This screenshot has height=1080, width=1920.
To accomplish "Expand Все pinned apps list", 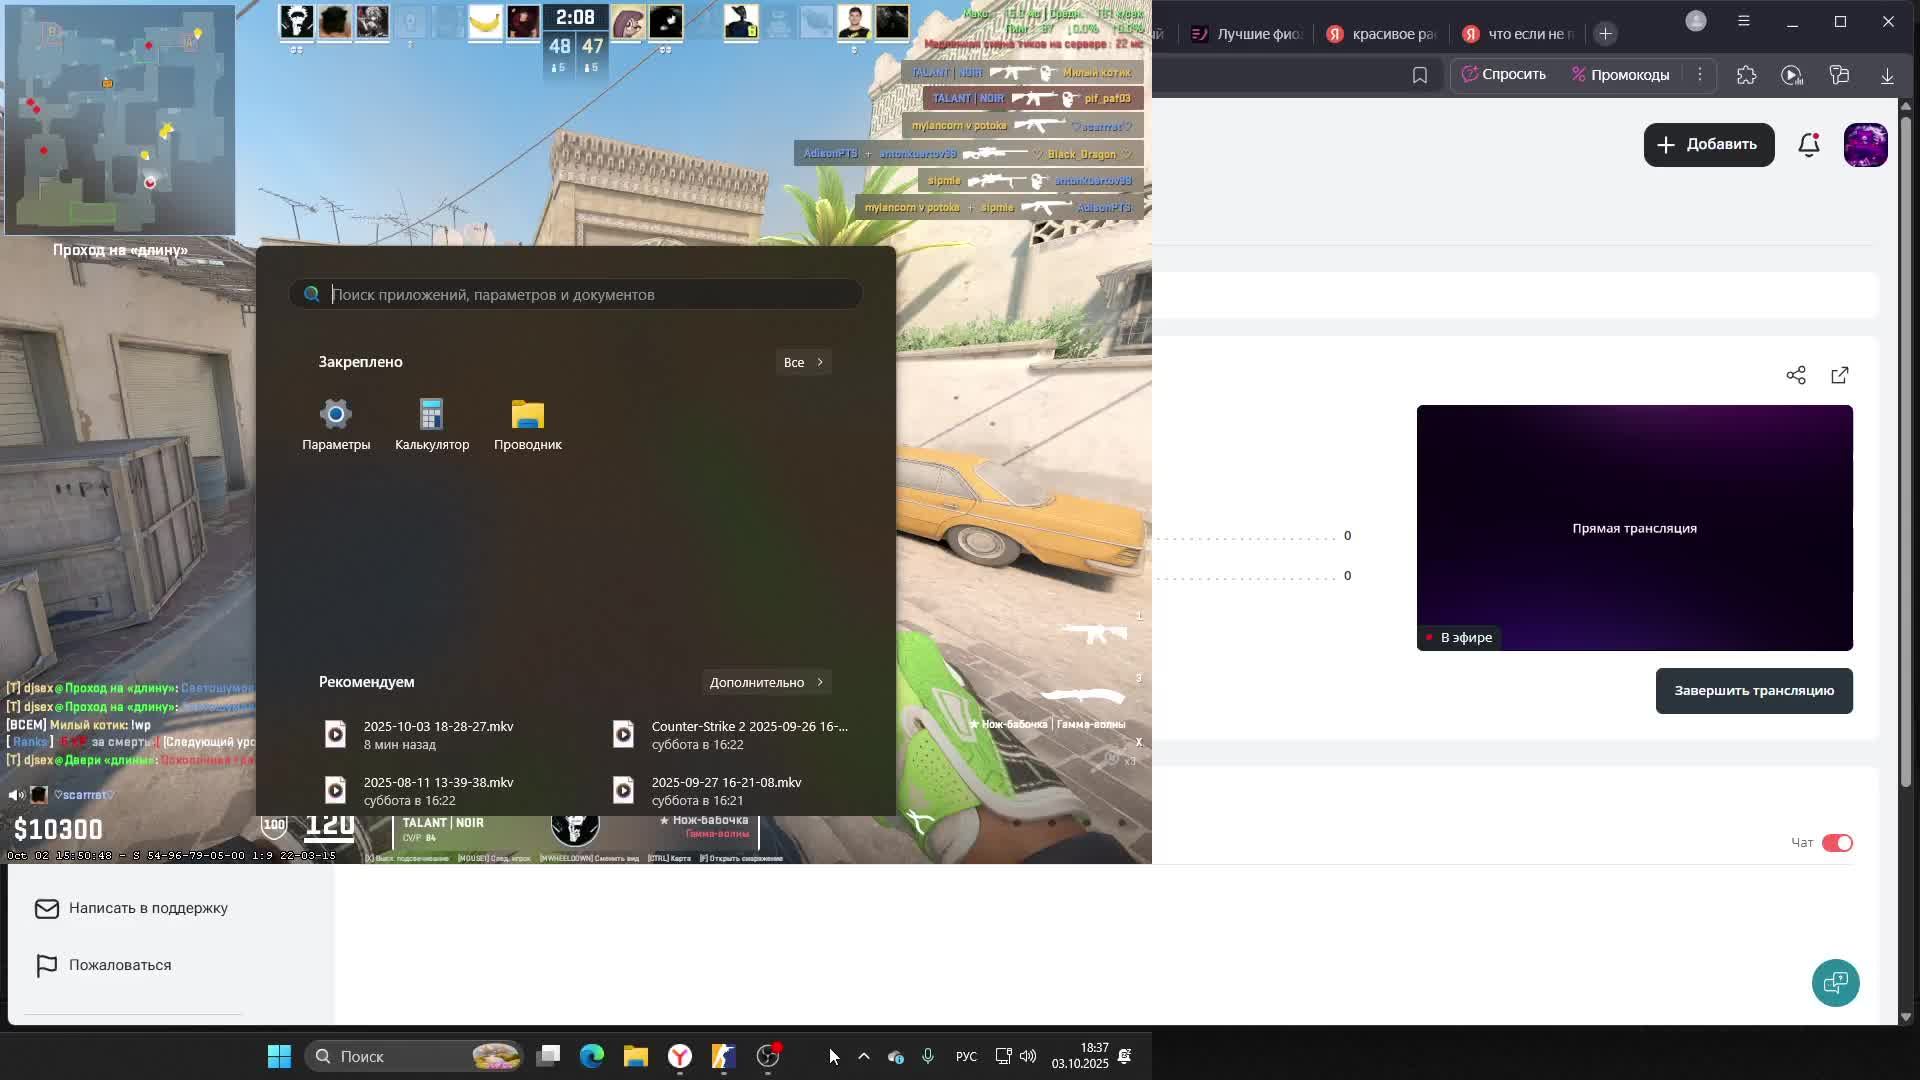I will tap(803, 362).
